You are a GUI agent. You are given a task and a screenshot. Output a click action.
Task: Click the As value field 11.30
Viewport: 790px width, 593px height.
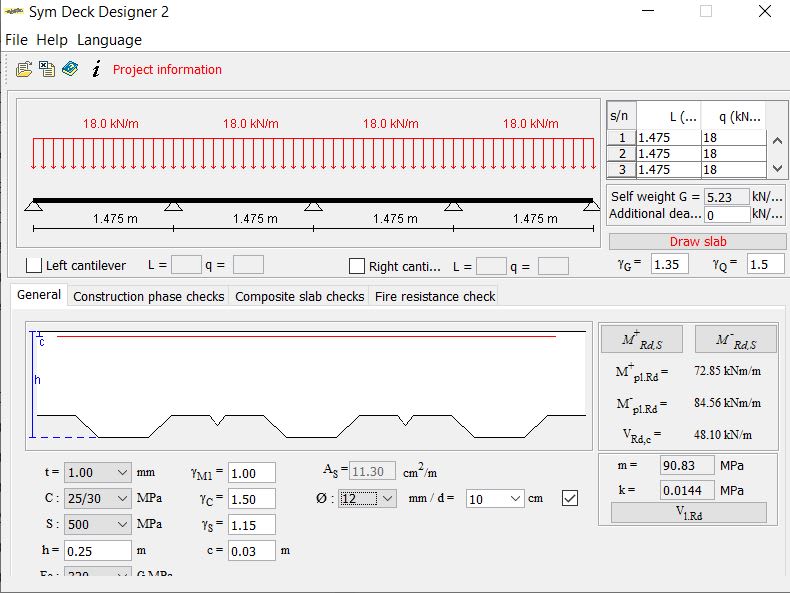click(372, 472)
